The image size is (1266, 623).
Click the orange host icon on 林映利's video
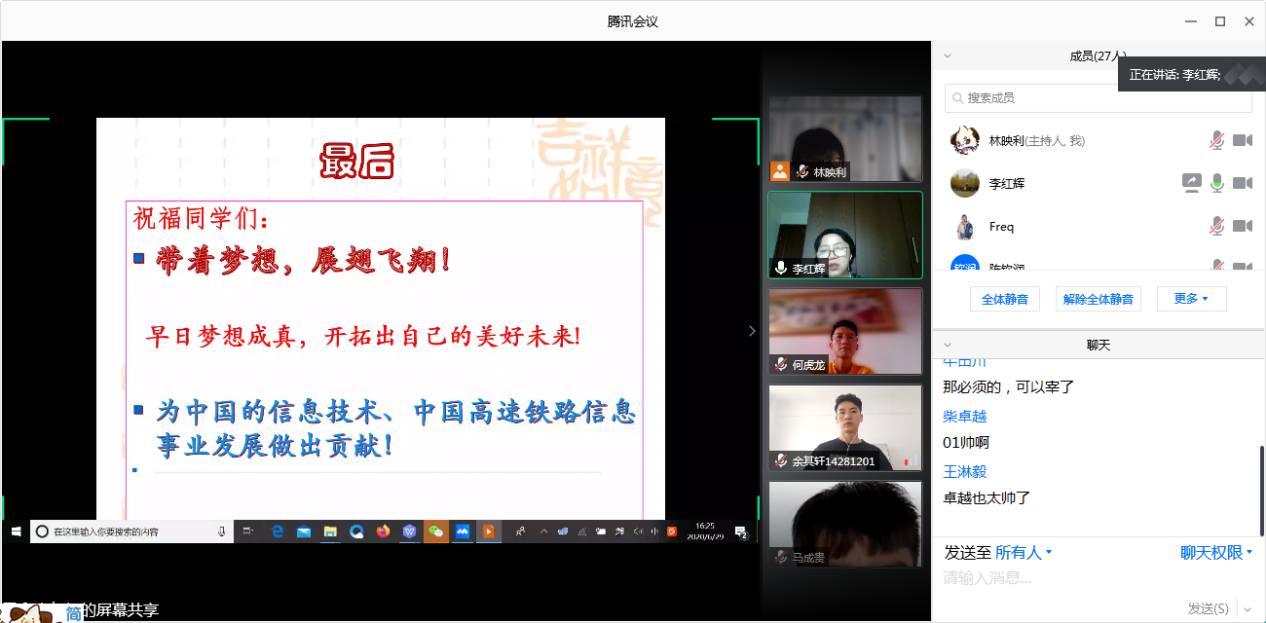coord(780,171)
